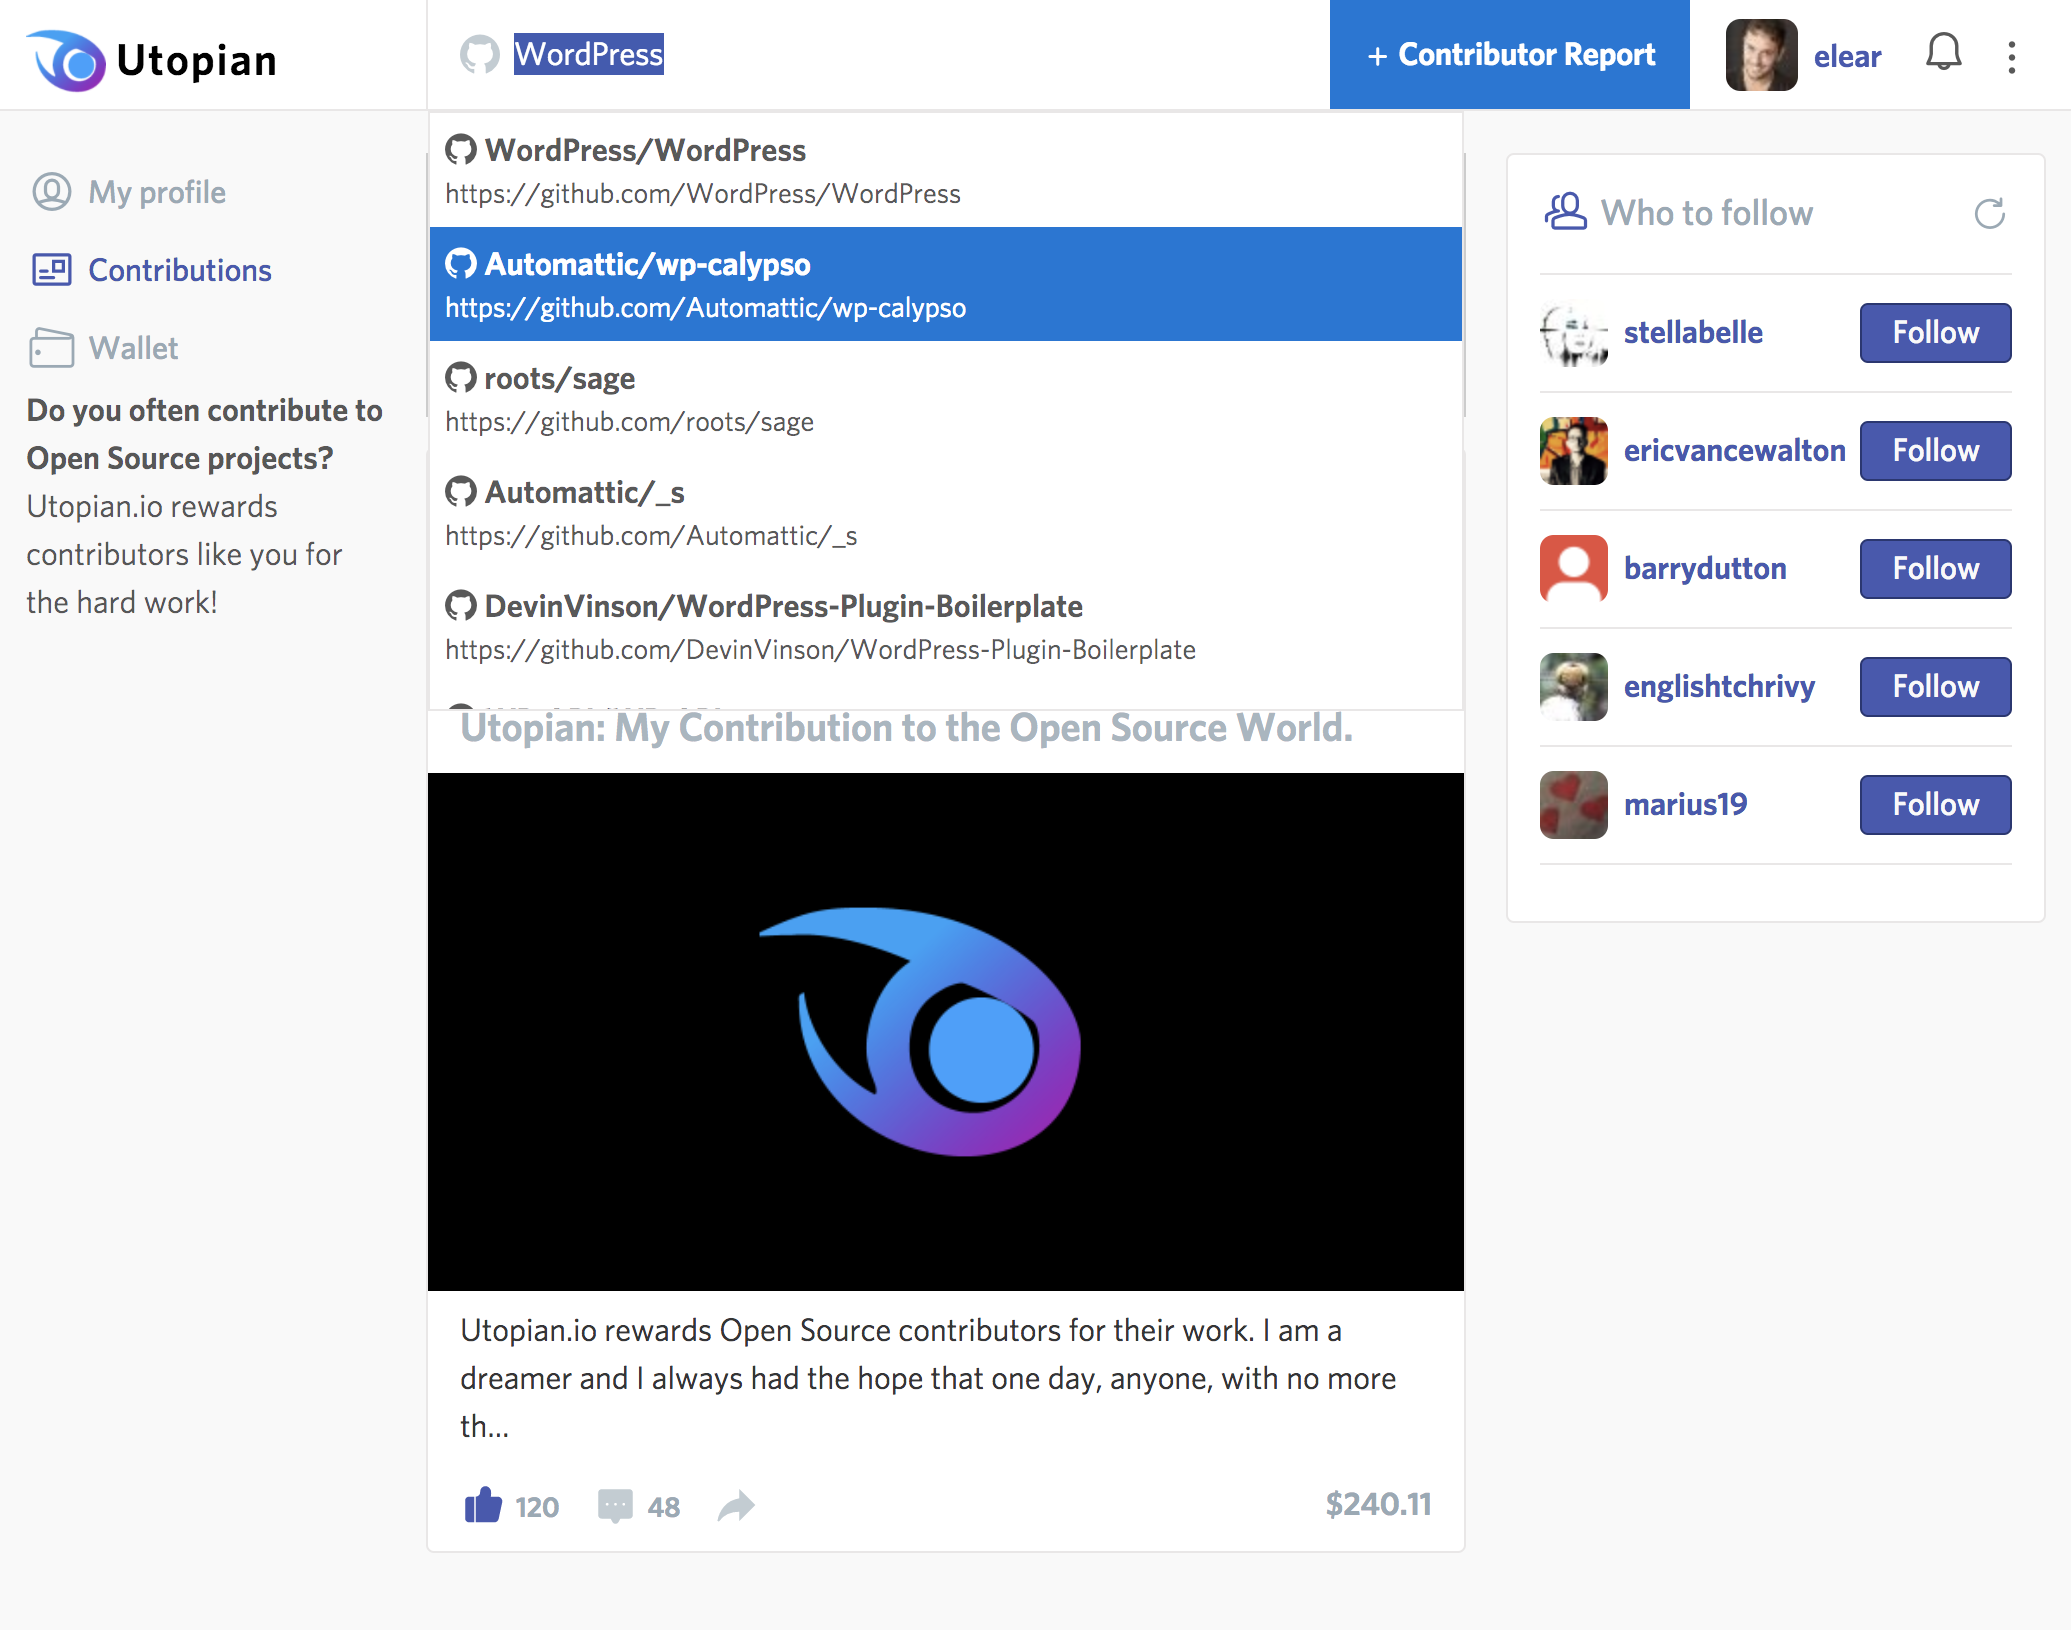
Task: Open comments via speech bubble icon
Action: click(615, 1505)
